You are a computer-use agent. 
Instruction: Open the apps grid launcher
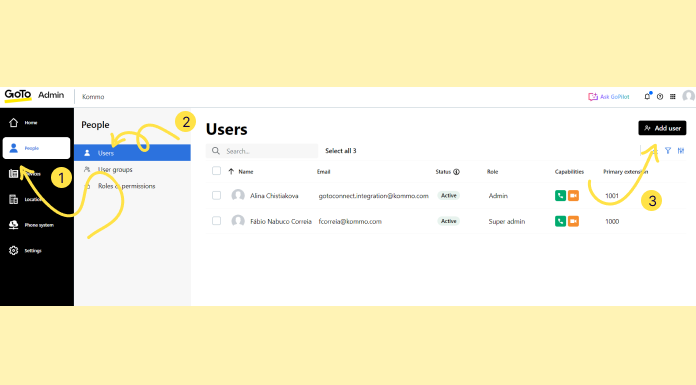coord(673,97)
